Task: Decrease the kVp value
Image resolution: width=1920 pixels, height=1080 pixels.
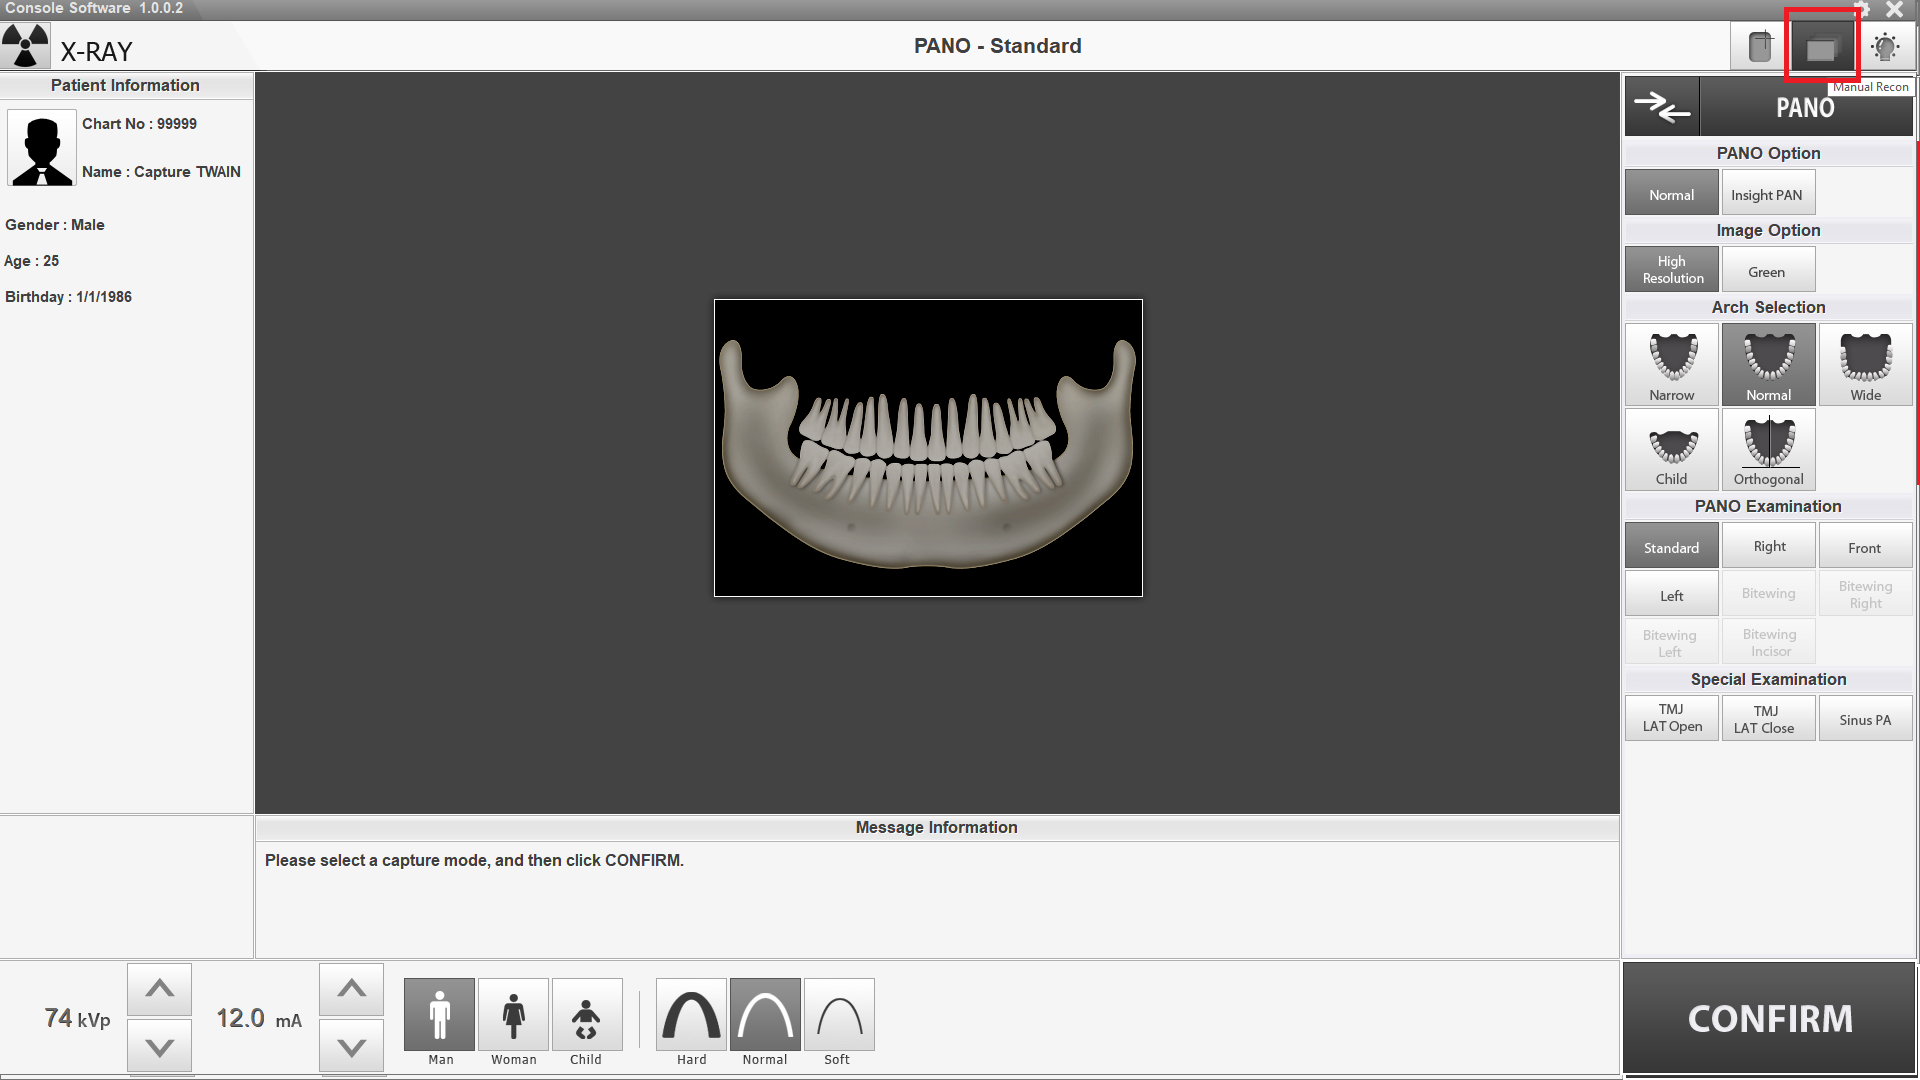Action: coord(160,1046)
